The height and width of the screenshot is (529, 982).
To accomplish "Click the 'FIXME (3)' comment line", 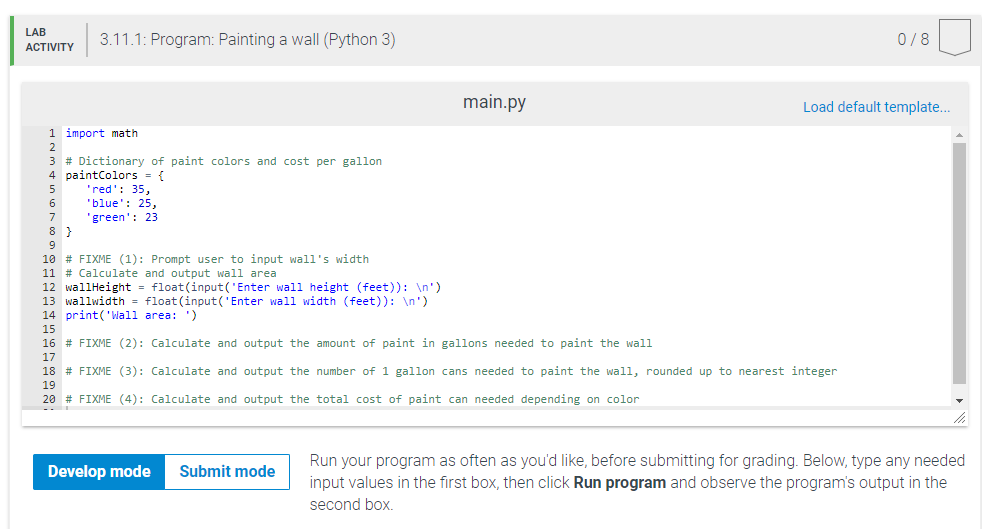I will tap(451, 371).
